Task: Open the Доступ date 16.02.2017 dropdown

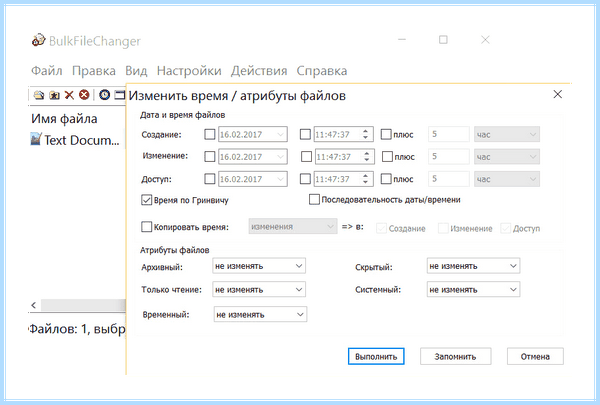Action: point(253,179)
